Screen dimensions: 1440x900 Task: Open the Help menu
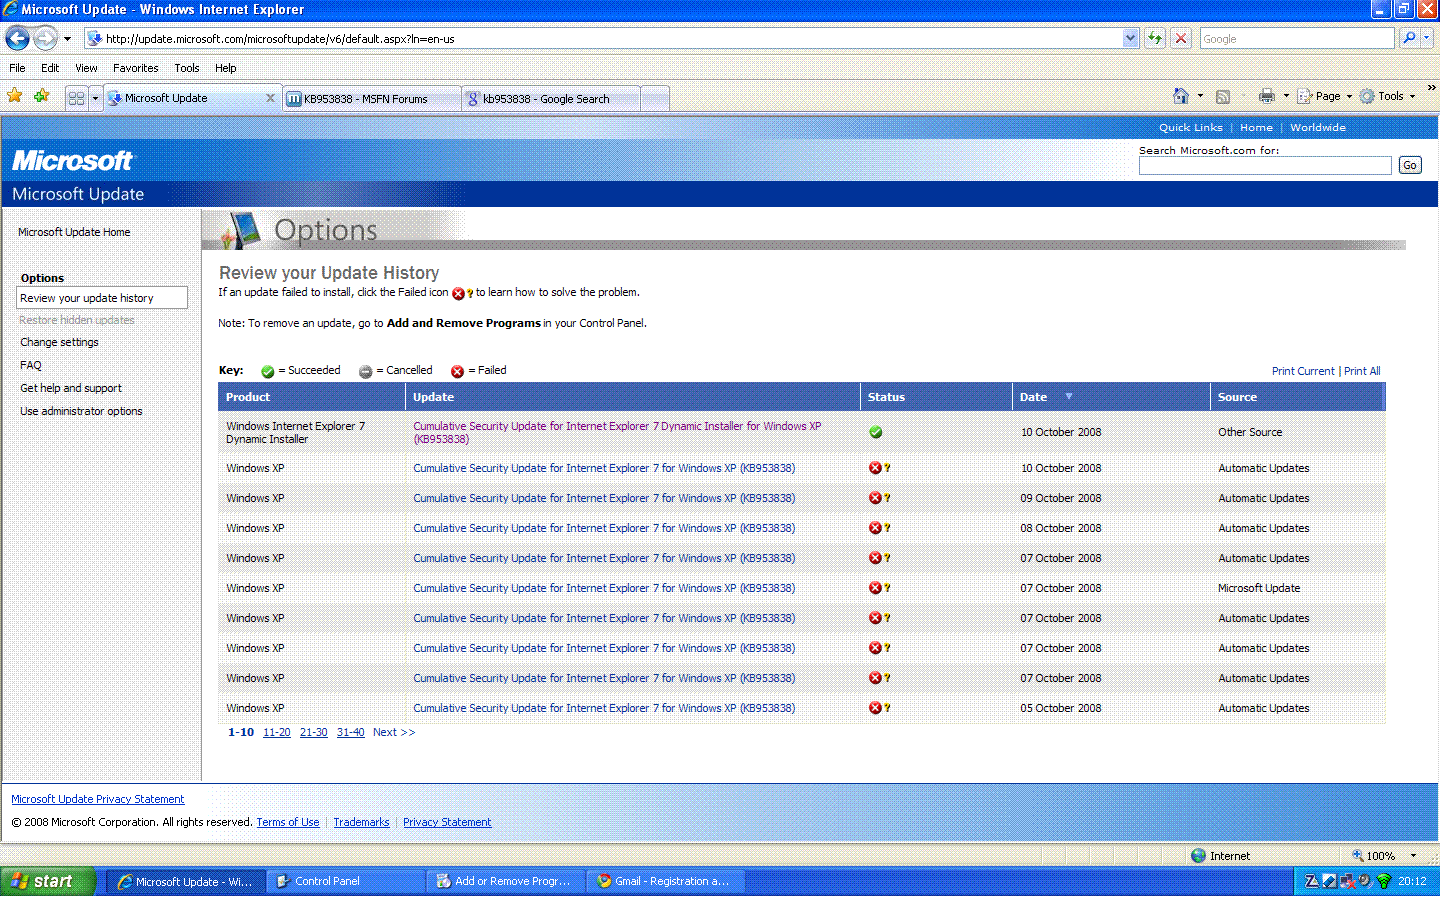coord(226,68)
